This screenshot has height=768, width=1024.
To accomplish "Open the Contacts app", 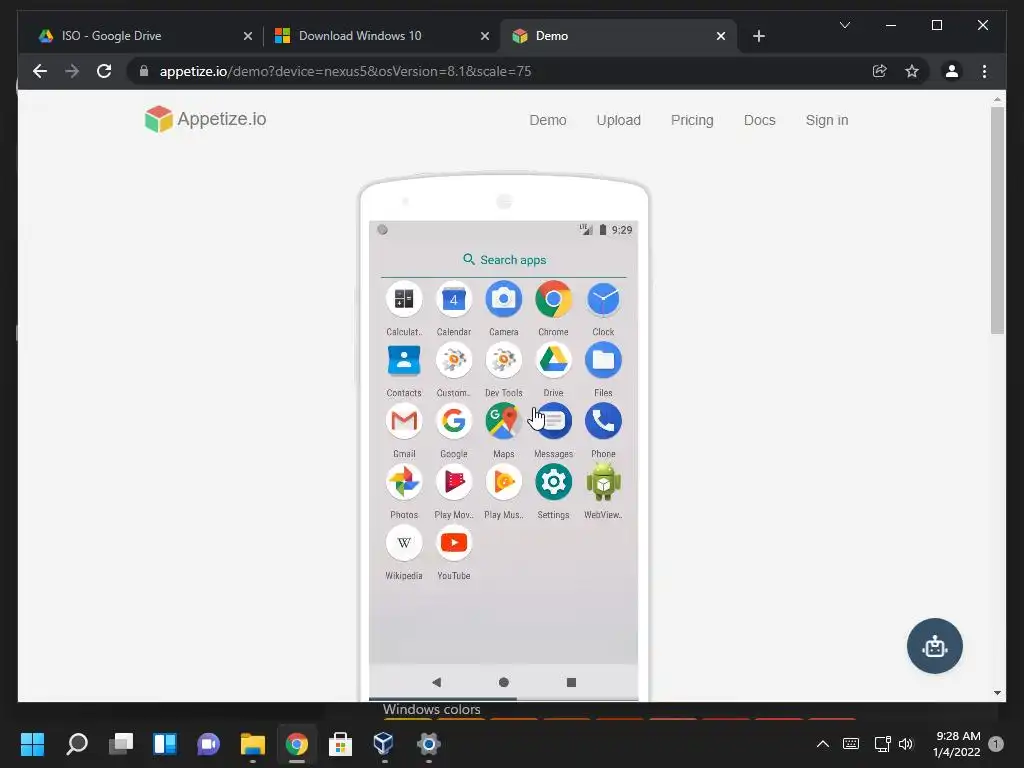I will pyautogui.click(x=404, y=360).
